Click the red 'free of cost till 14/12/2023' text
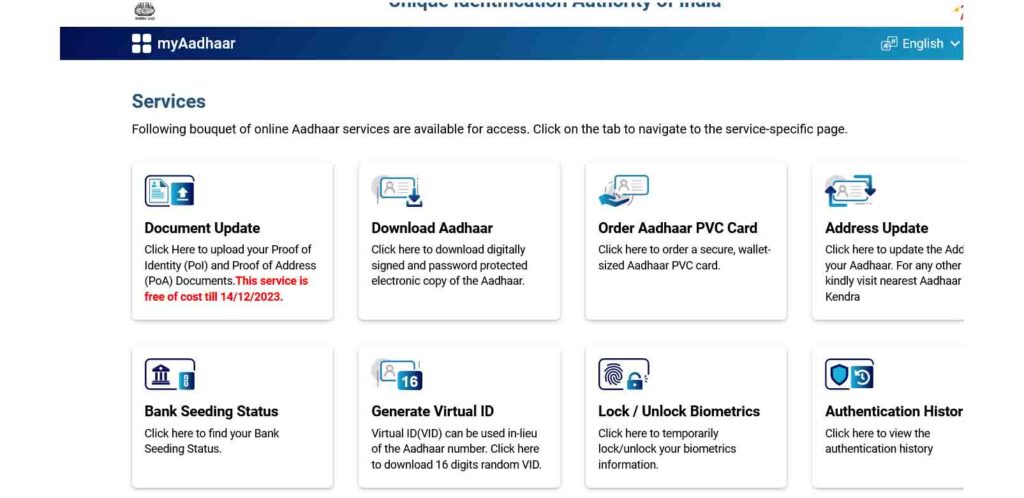The image size is (1024, 498). click(226, 289)
